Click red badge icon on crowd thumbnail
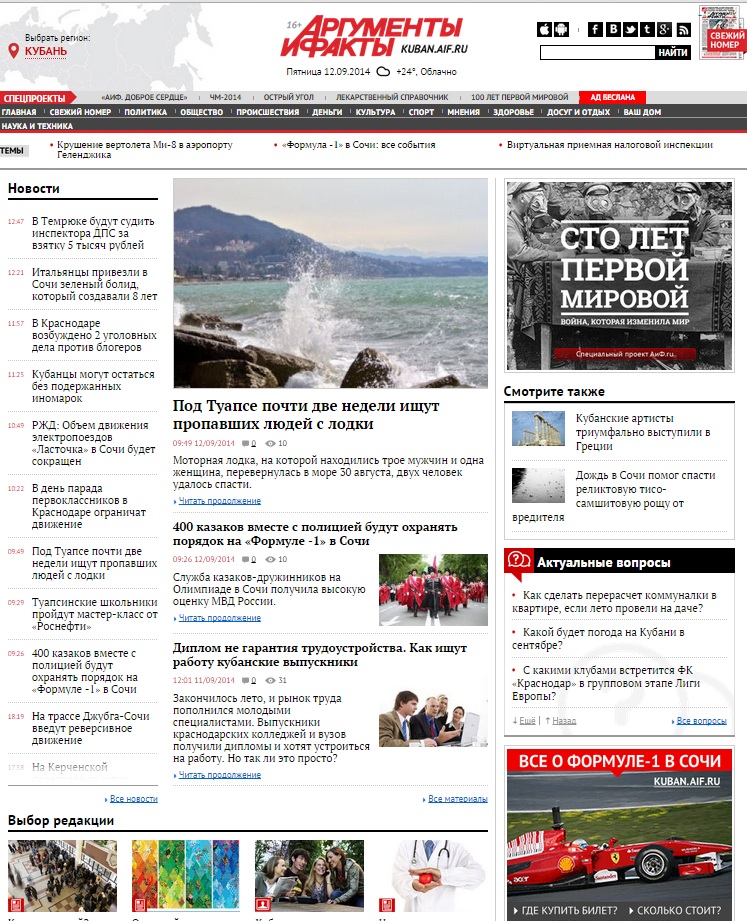Image resolution: width=747 pixels, height=921 pixels. click(16, 904)
